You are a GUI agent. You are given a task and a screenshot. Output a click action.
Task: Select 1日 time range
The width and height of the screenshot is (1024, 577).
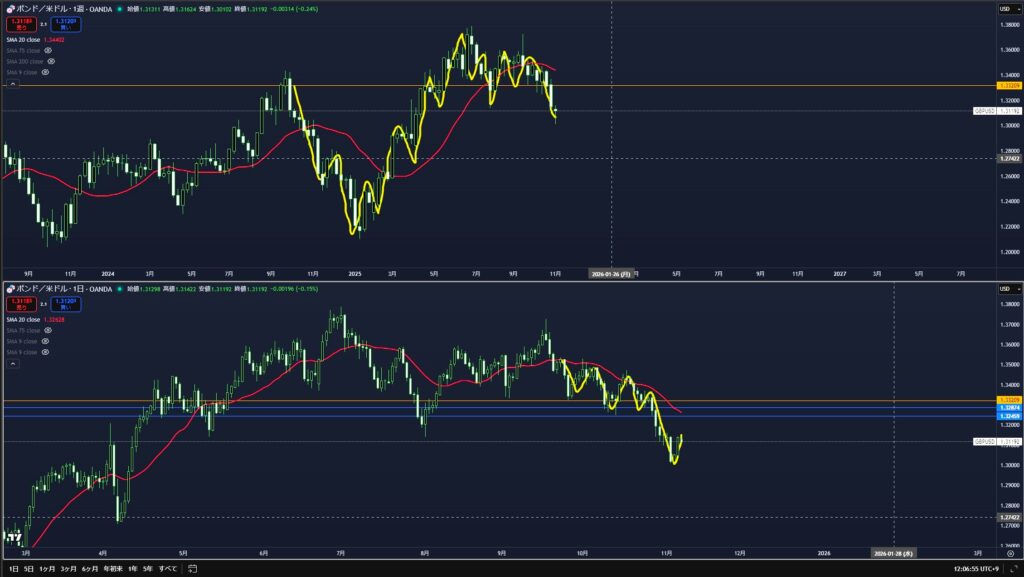coord(13,568)
